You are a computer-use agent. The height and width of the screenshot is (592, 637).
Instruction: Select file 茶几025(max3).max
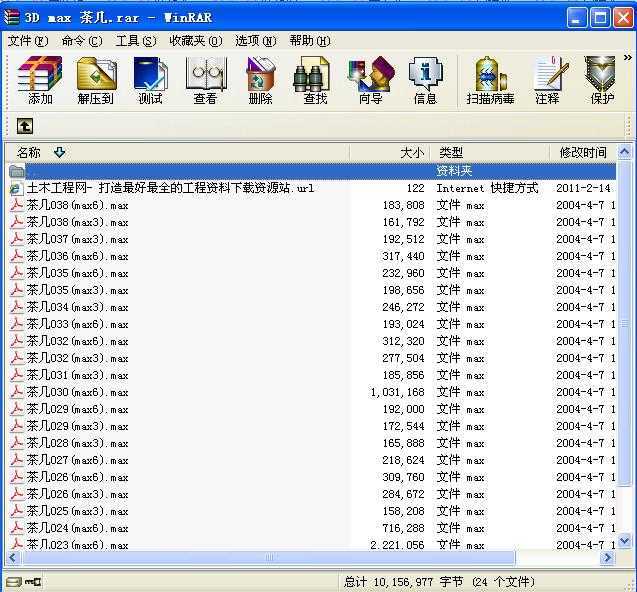(x=78, y=511)
